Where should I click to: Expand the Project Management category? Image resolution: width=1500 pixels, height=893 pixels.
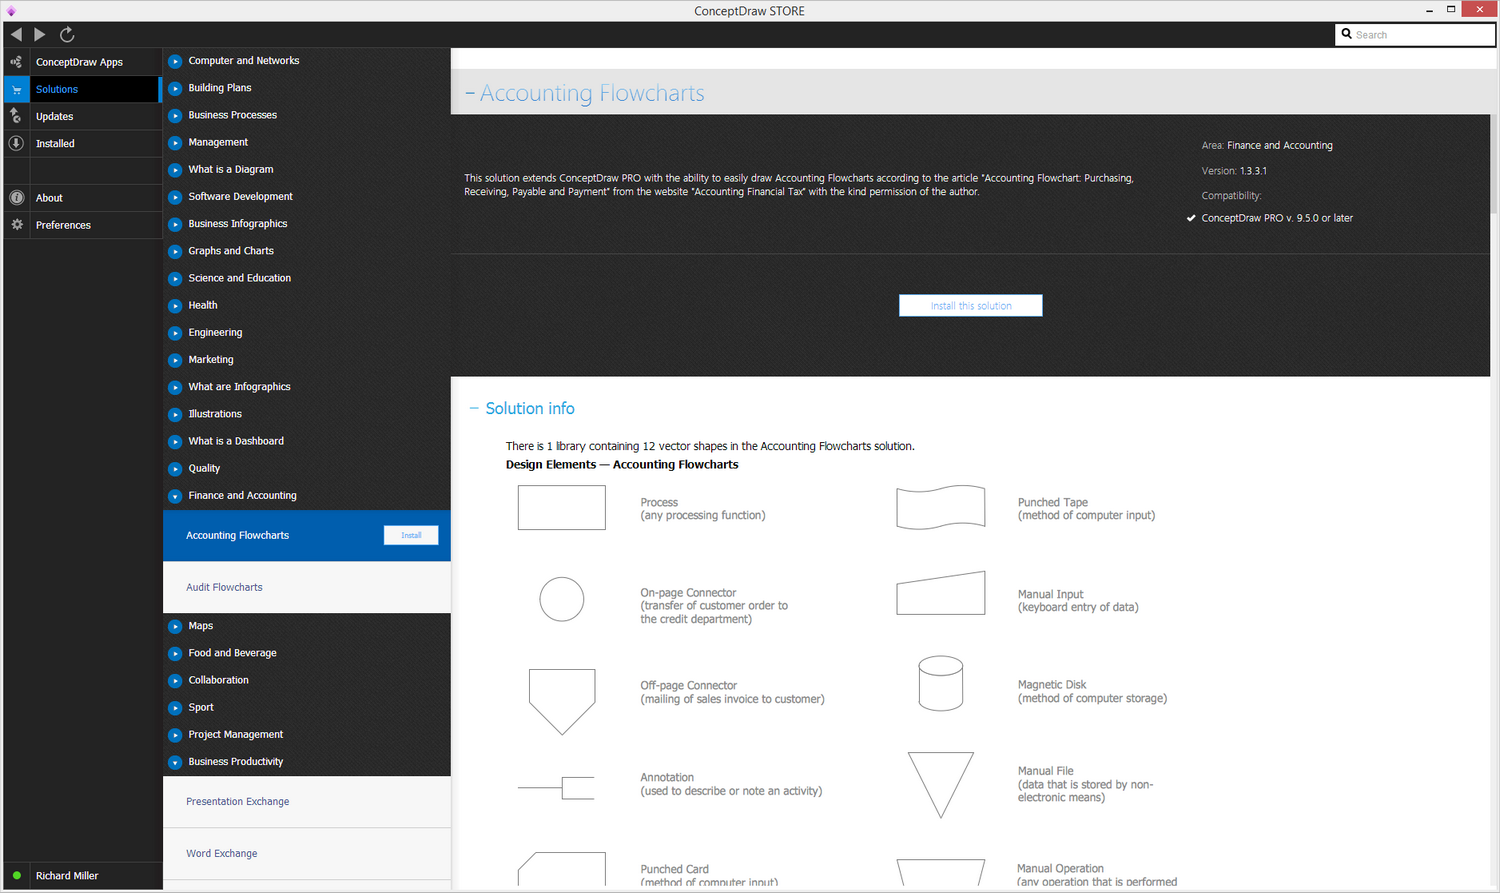point(175,735)
